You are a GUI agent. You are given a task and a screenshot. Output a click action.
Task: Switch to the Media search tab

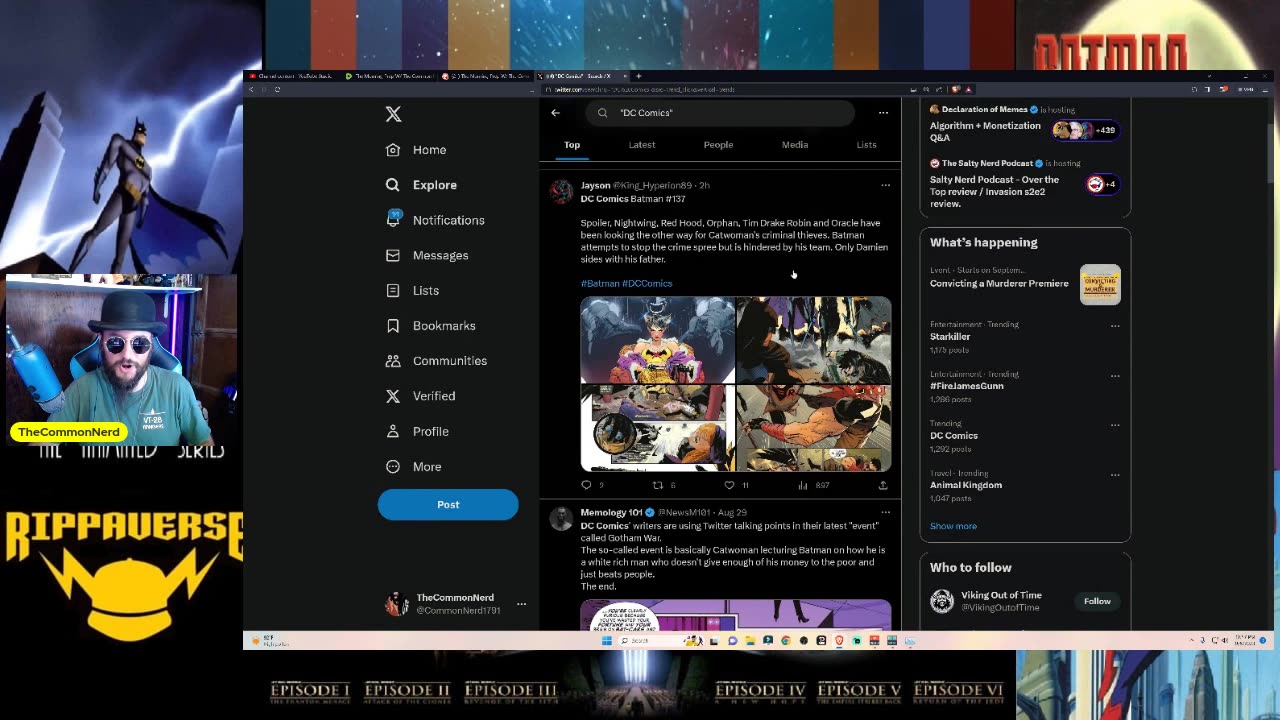point(795,145)
